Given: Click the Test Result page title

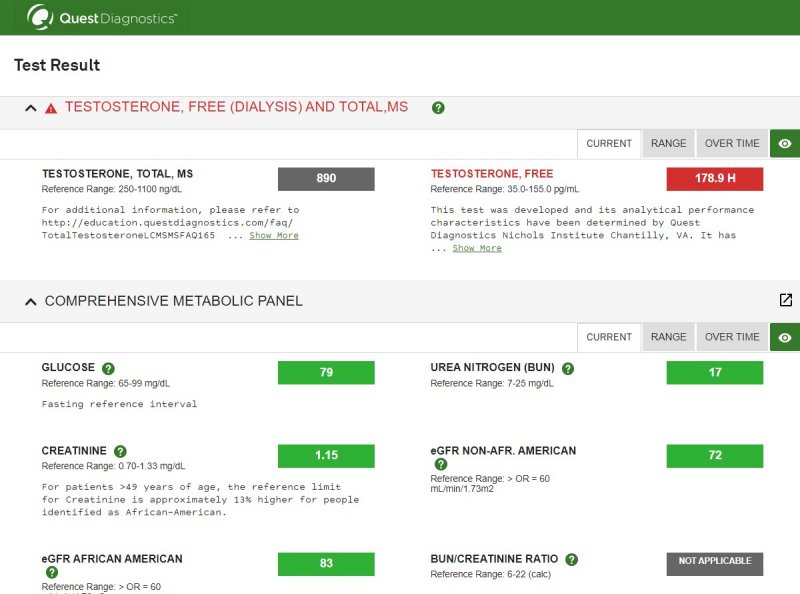Looking at the screenshot, I should 57,65.
